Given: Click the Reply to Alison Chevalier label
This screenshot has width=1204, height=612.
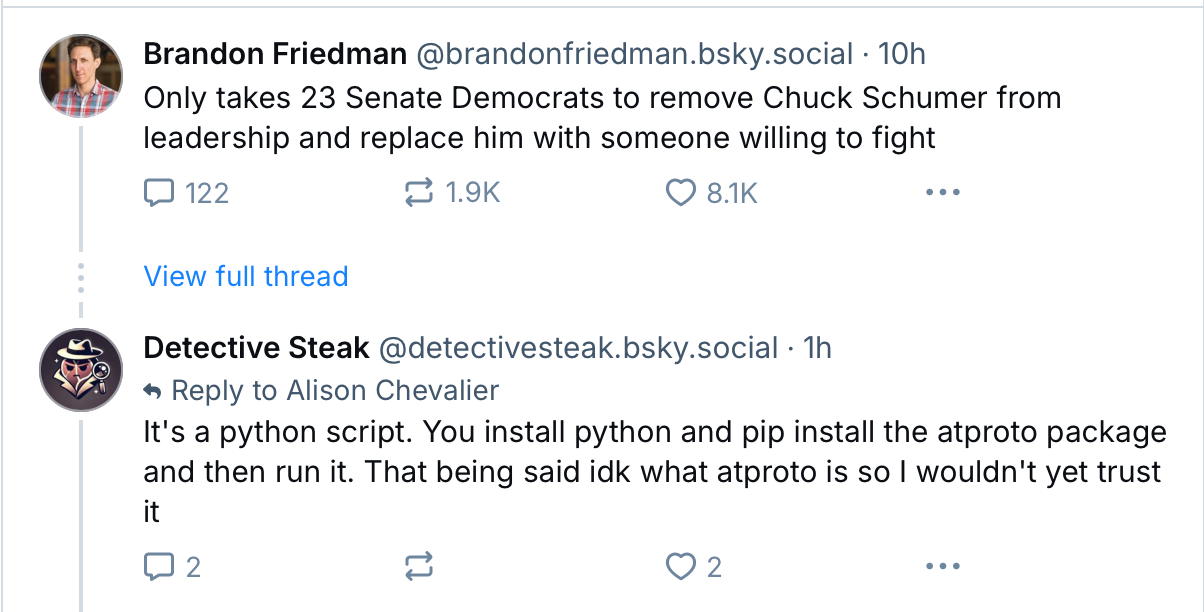Looking at the screenshot, I should coord(334,390).
